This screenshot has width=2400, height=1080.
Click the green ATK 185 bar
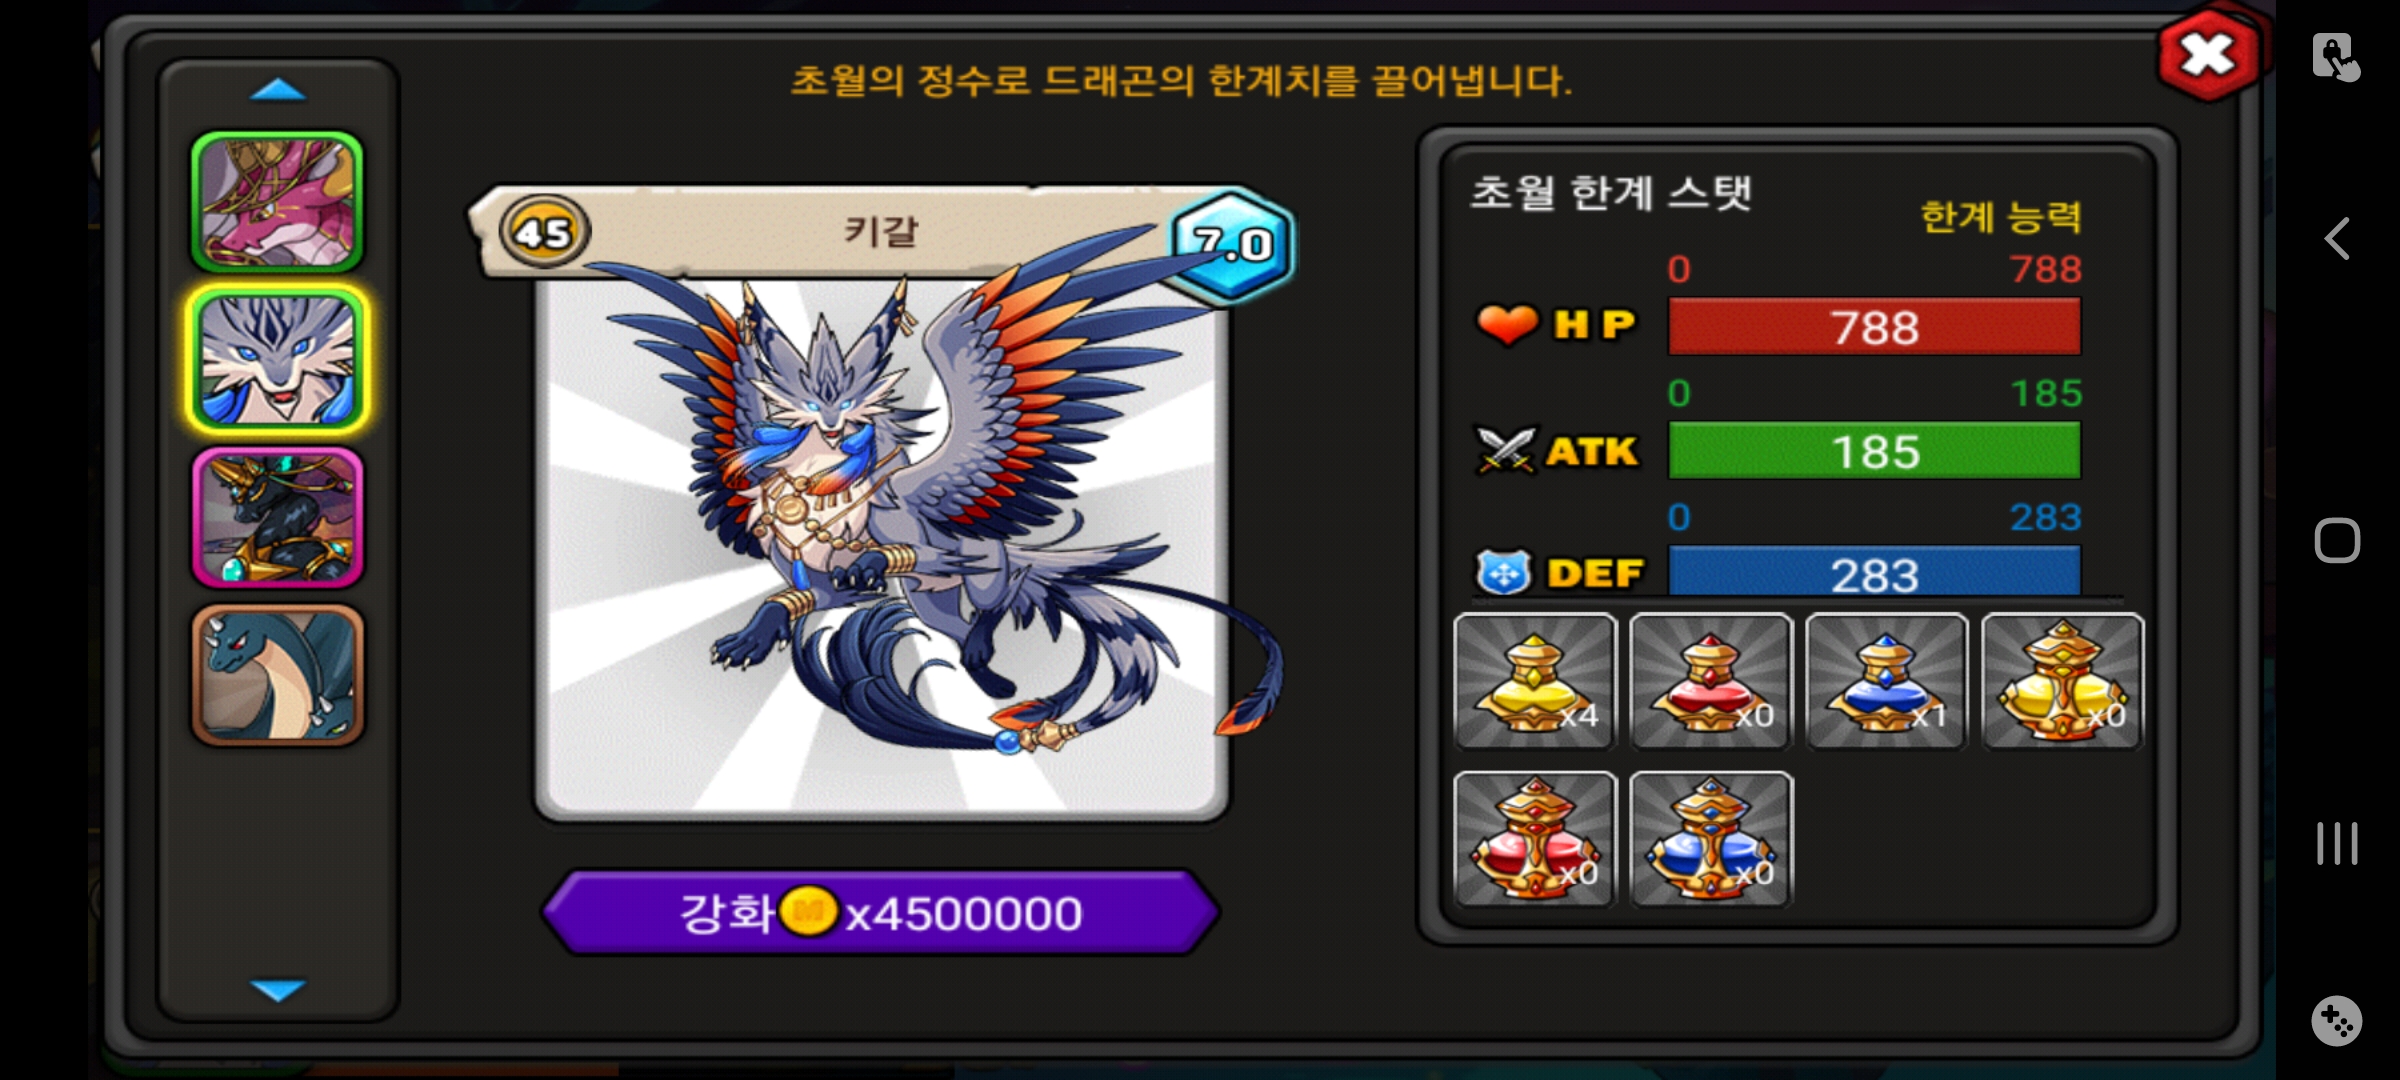tap(1875, 451)
